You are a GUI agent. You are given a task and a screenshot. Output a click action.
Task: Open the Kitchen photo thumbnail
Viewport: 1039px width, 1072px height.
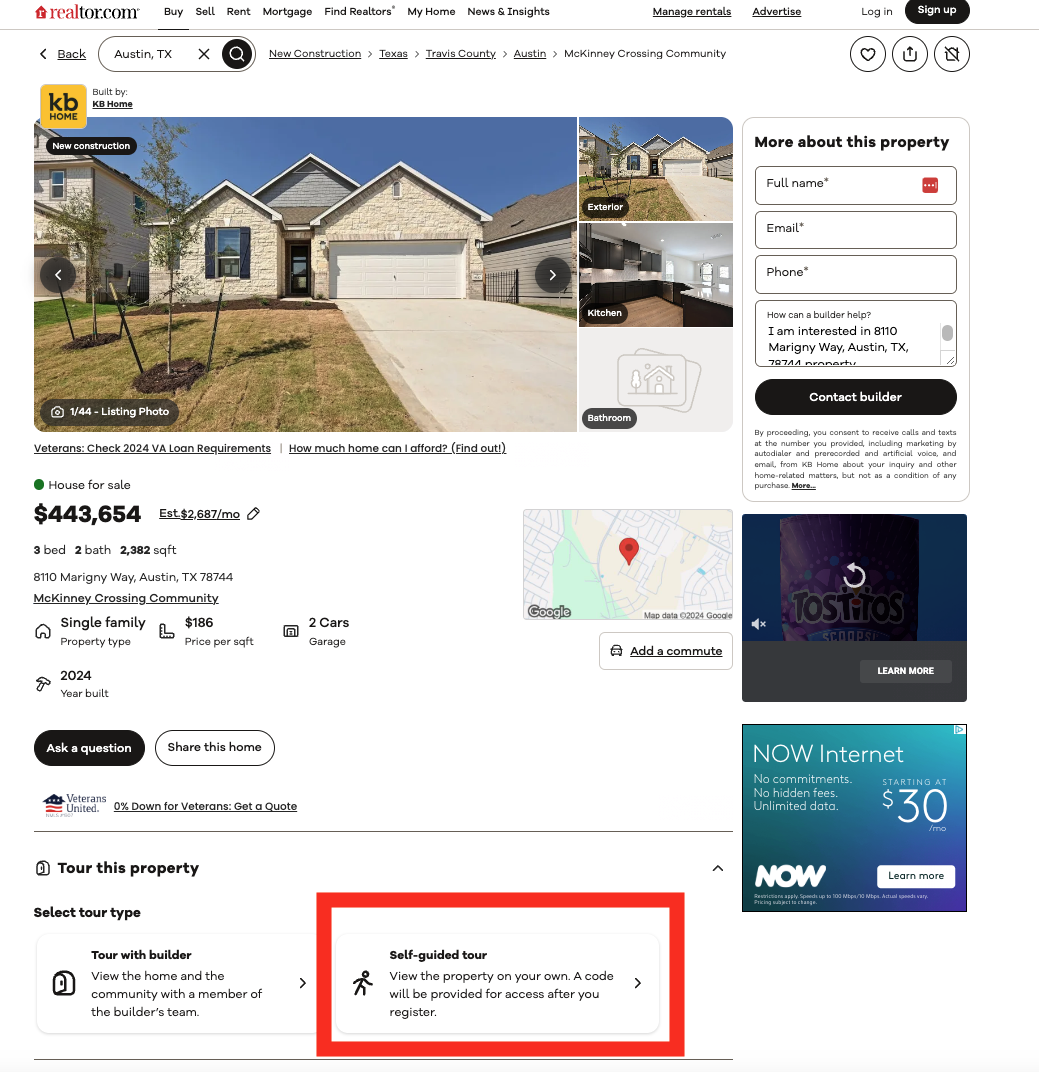pos(656,275)
